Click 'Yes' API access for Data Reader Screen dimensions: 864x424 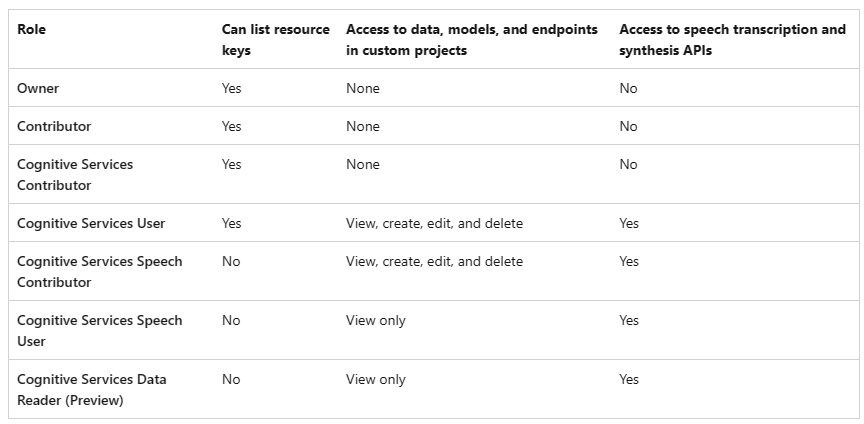click(x=629, y=379)
